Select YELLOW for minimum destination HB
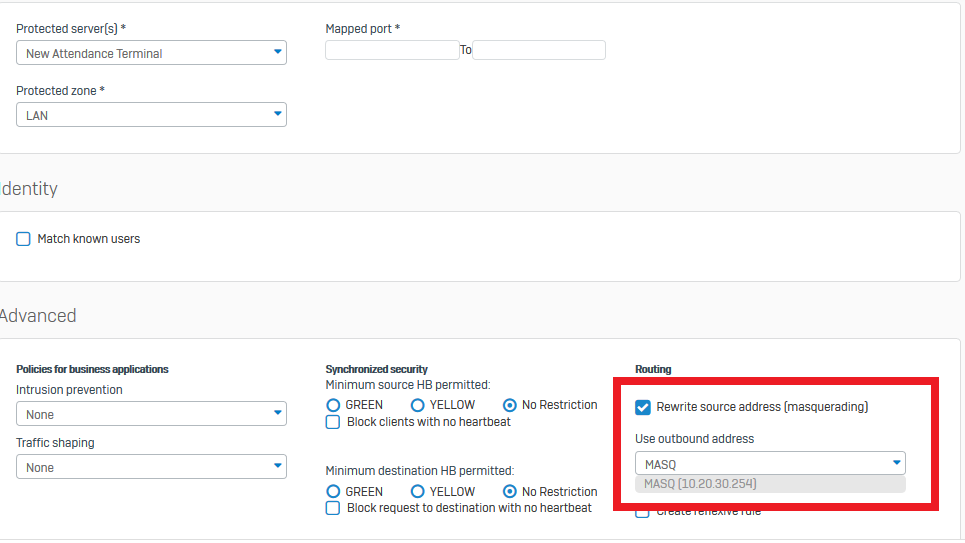 pos(418,492)
